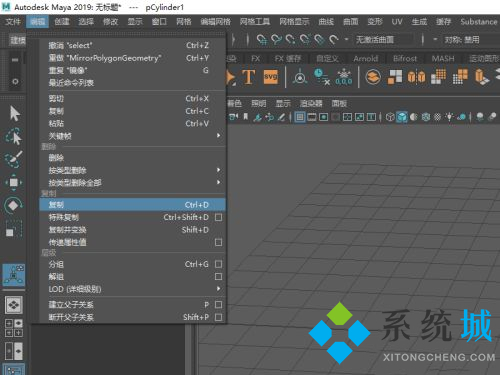
Task: Select the Move tool
Action: [14, 182]
